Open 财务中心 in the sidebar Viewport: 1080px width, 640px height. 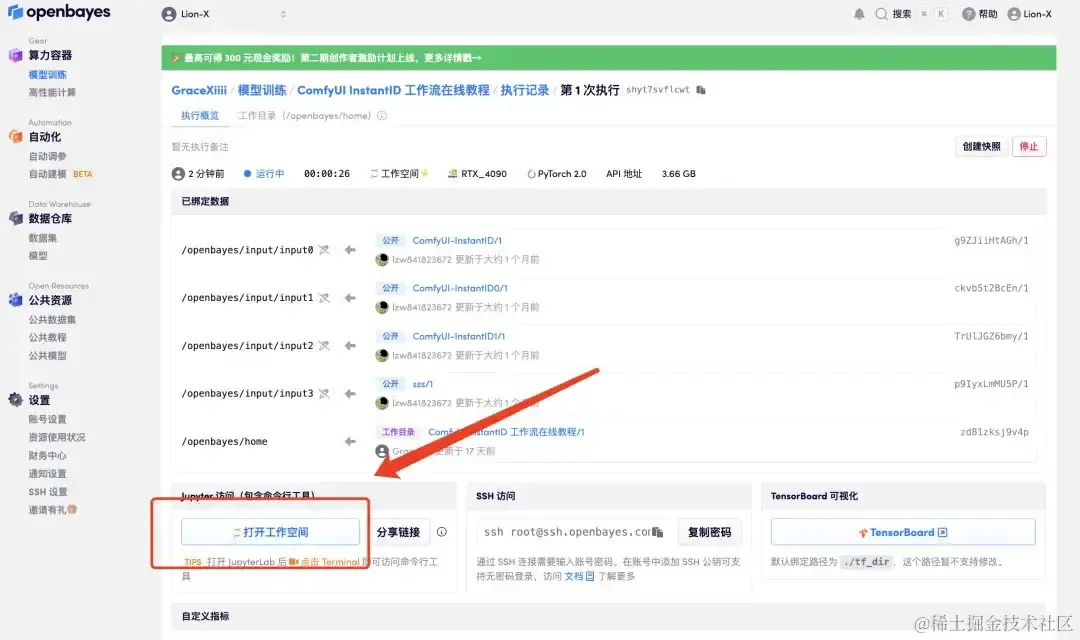[48, 455]
